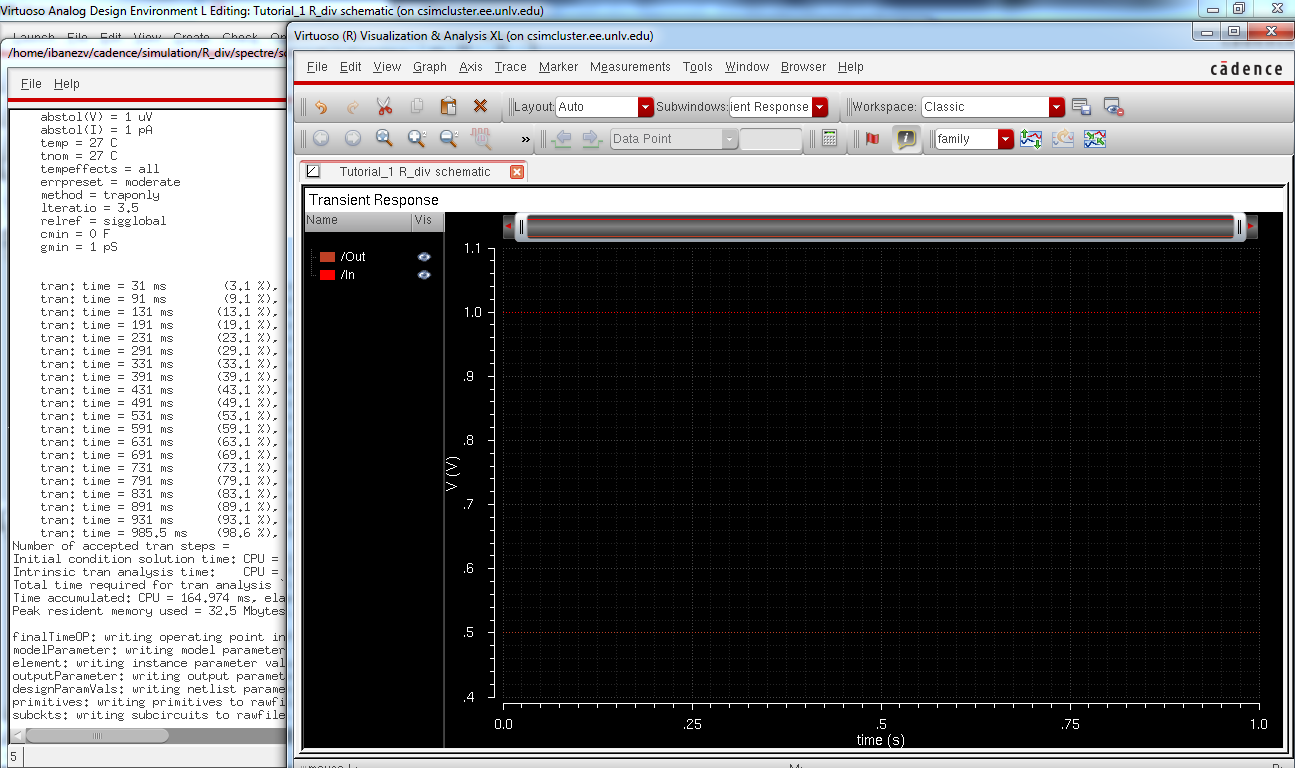Image resolution: width=1295 pixels, height=768 pixels.
Task: Click the red flag marker icon
Action: click(873, 139)
